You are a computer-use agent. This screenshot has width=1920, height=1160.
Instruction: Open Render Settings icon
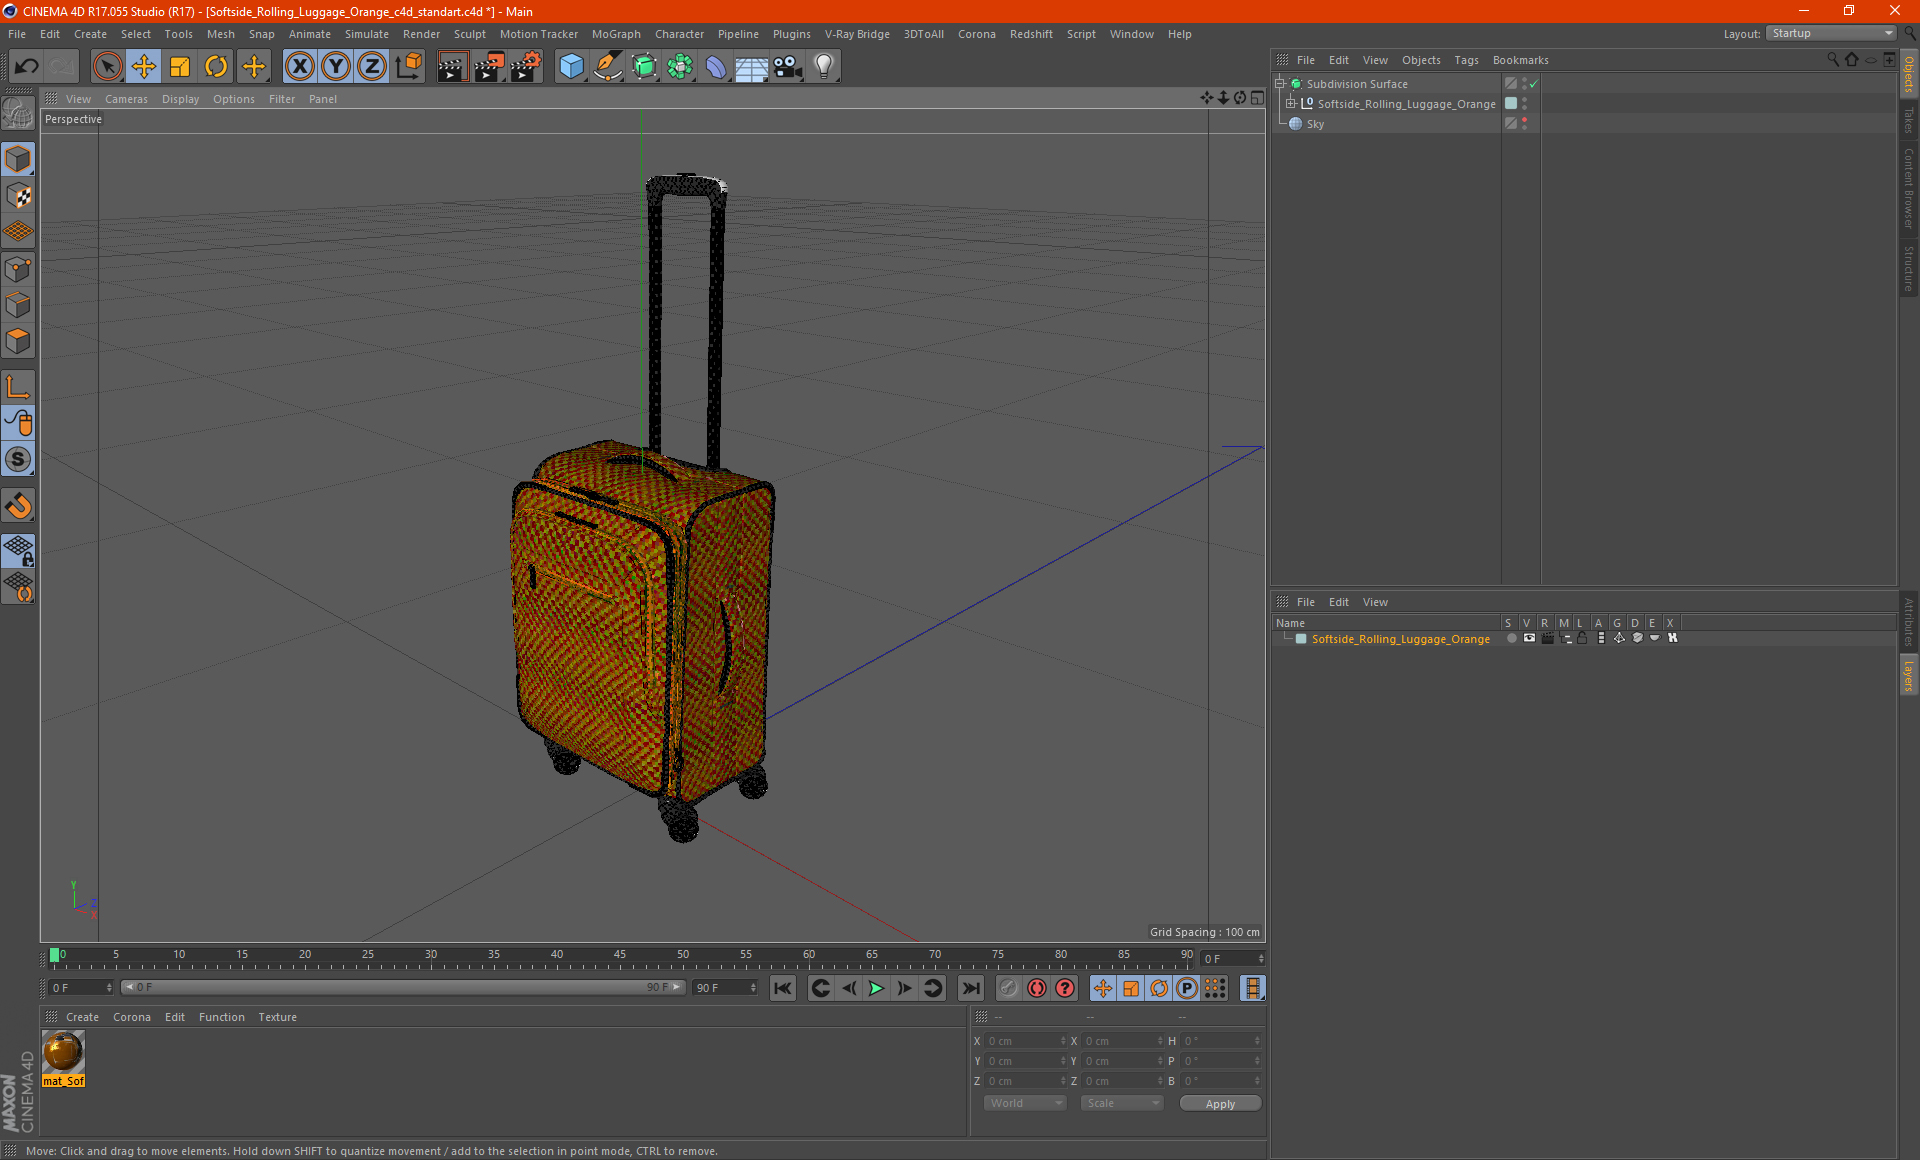526,67
